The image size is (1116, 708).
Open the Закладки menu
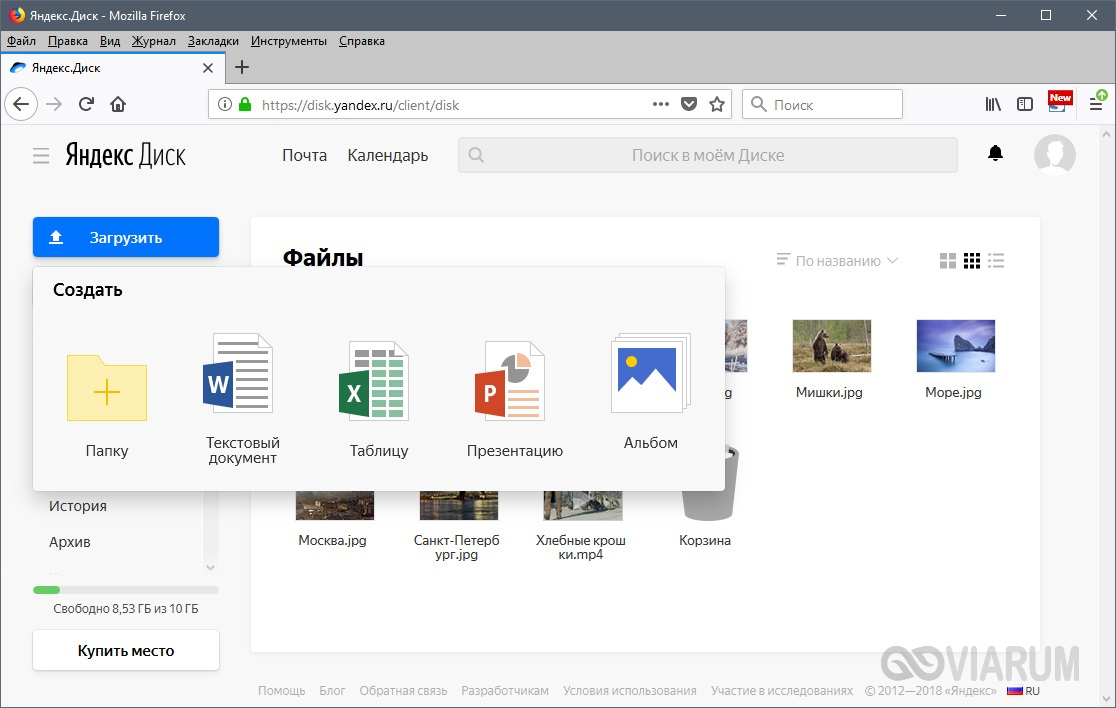(214, 41)
